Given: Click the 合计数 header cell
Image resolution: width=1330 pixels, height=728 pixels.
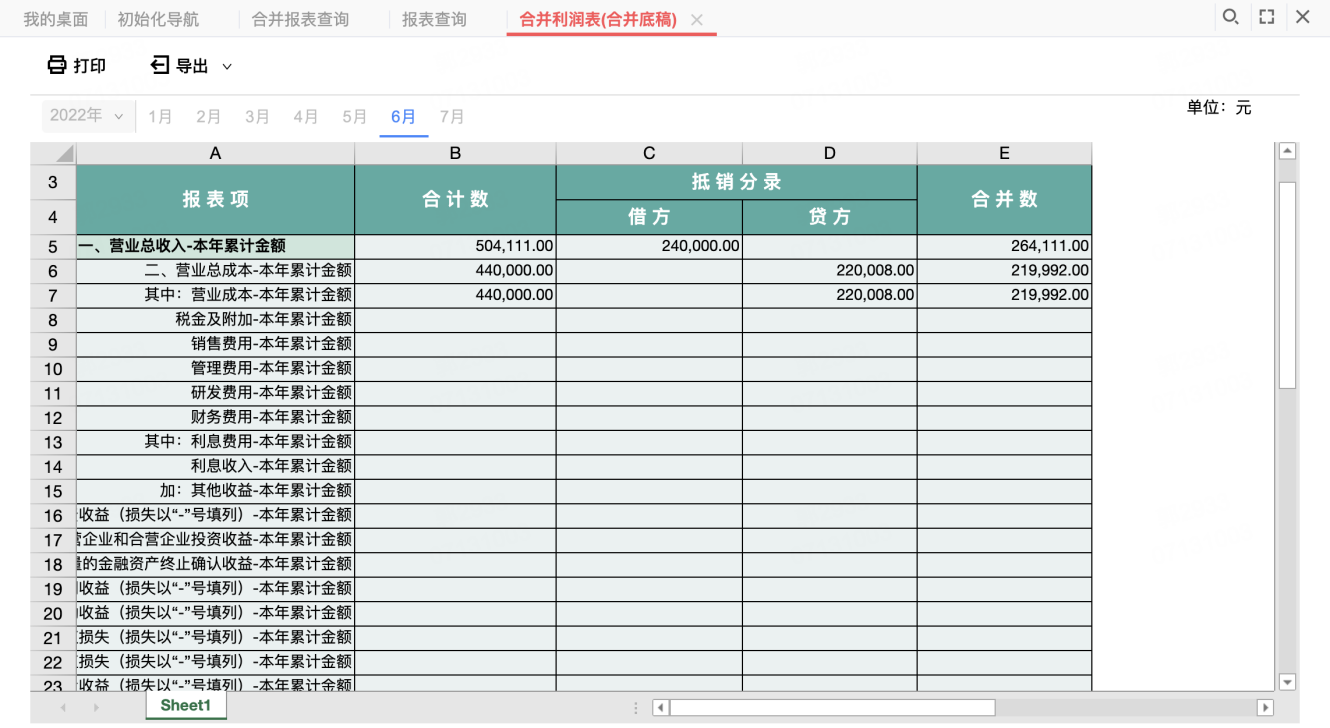Looking at the screenshot, I should [455, 200].
